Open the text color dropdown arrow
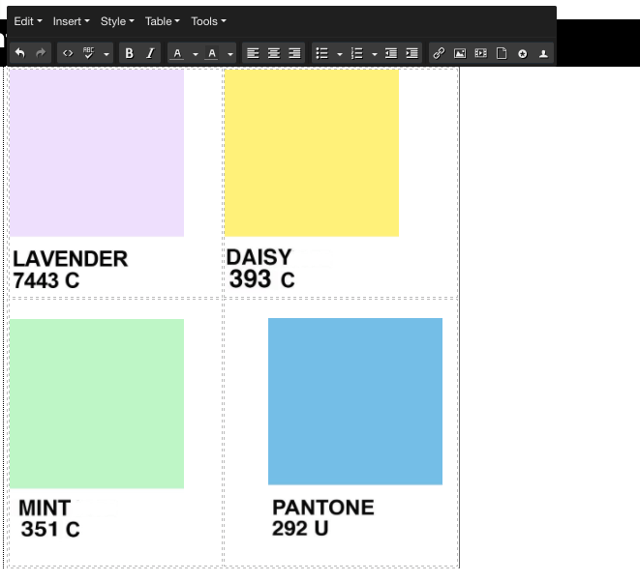The width and height of the screenshot is (640, 582). pyautogui.click(x=195, y=53)
